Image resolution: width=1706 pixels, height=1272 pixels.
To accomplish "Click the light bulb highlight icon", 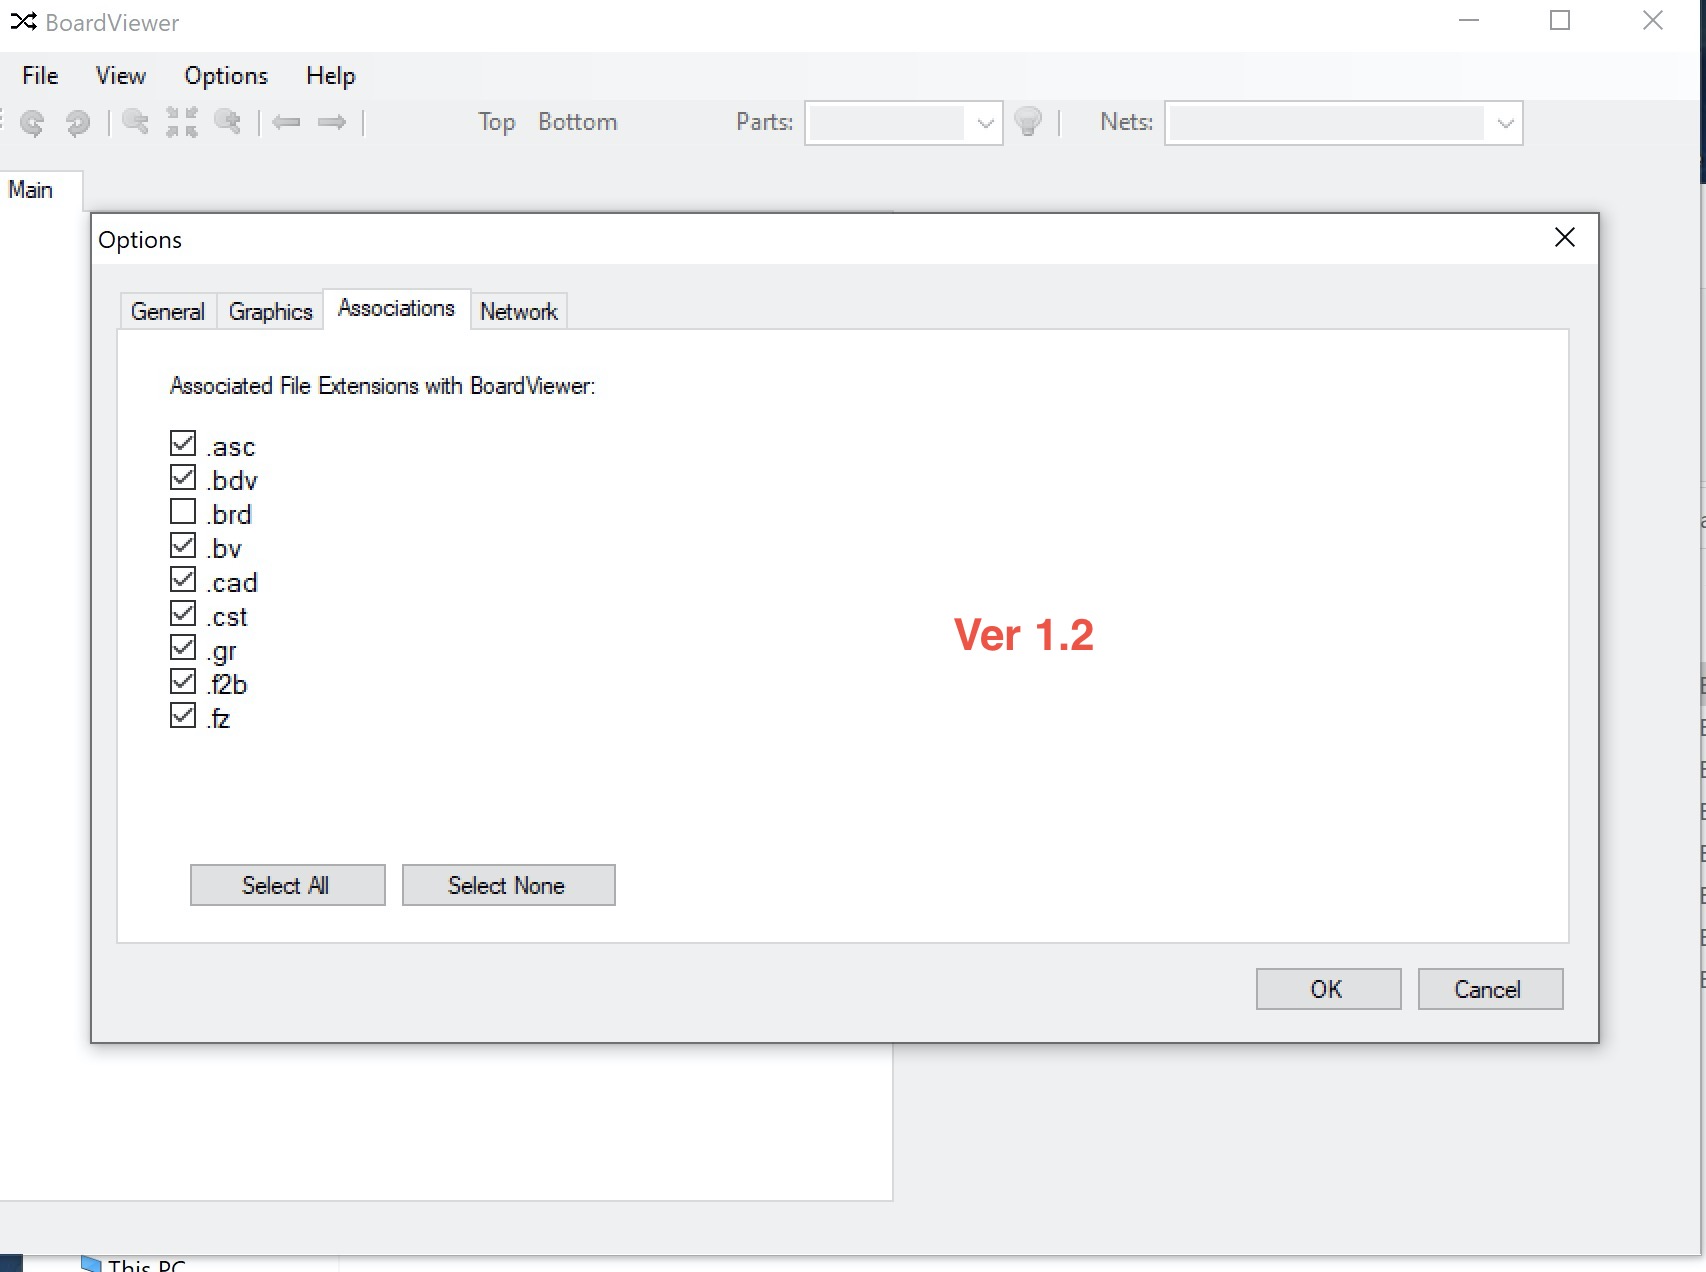I will point(1028,122).
